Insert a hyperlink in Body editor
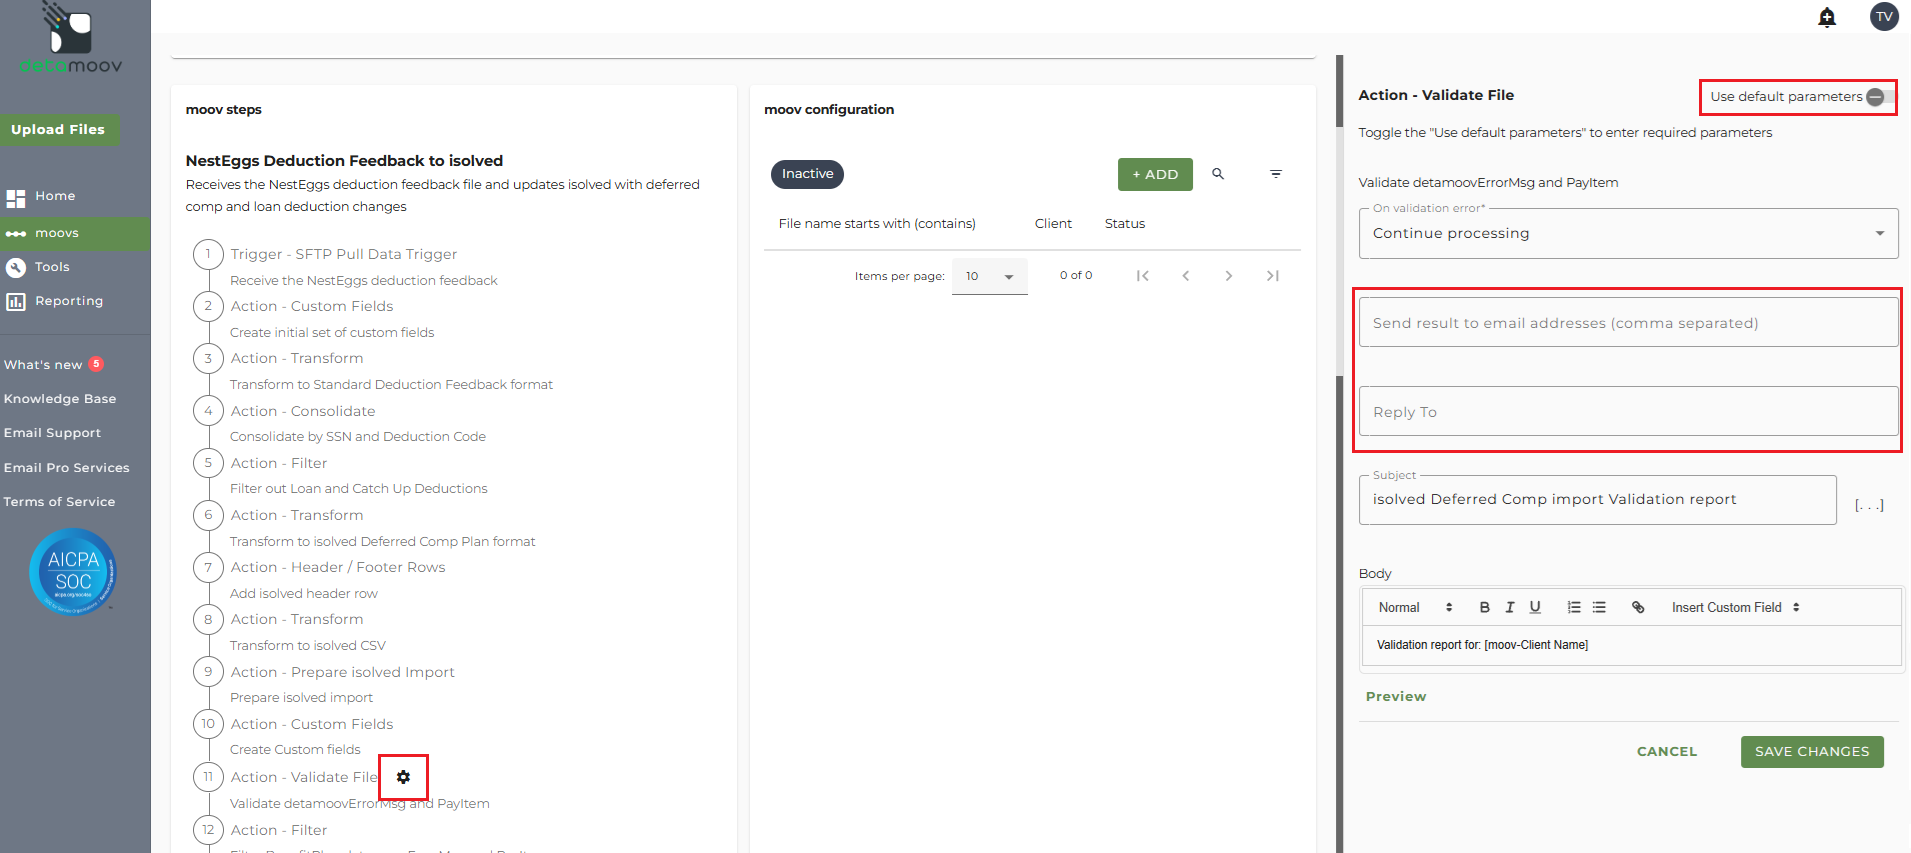The height and width of the screenshot is (853, 1911). pyautogui.click(x=1638, y=607)
